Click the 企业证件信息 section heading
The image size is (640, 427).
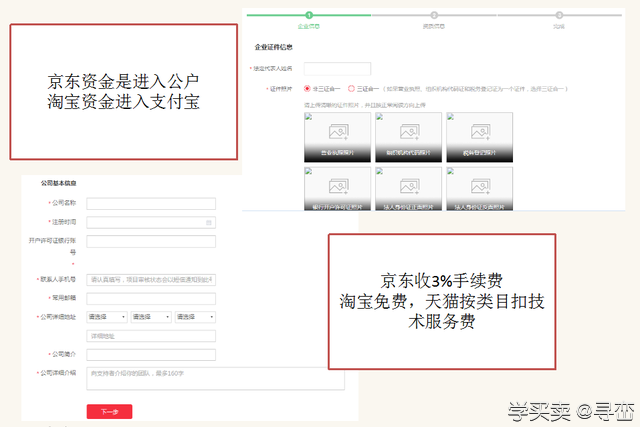click(273, 47)
